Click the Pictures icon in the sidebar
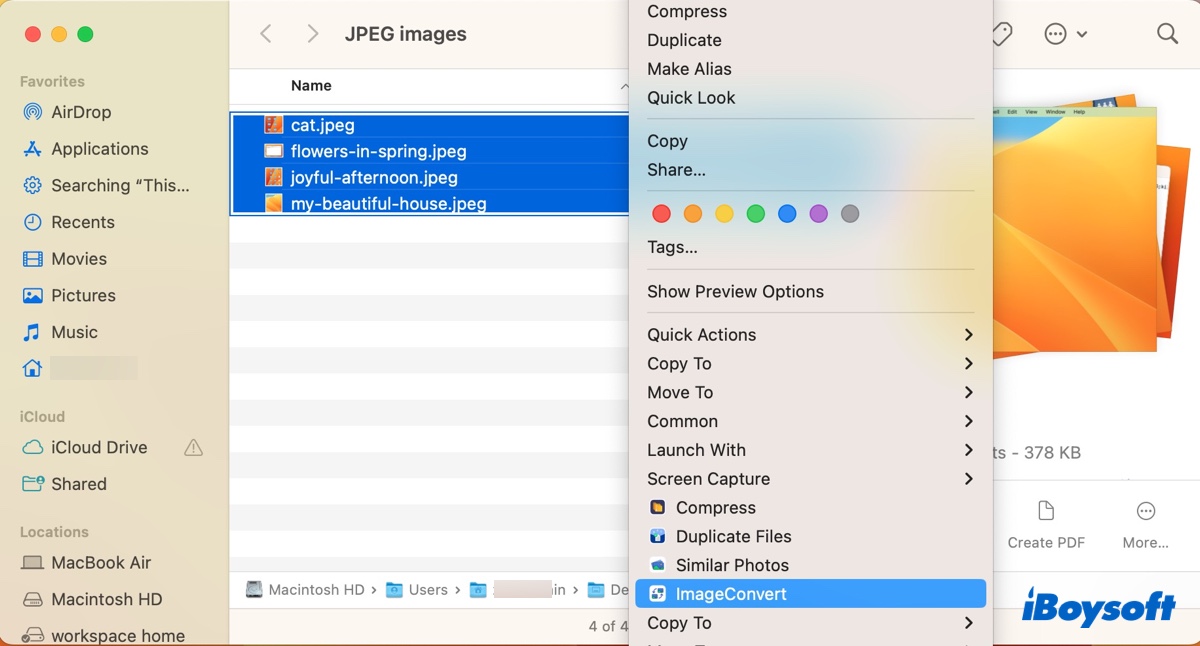The width and height of the screenshot is (1200, 646). point(31,295)
